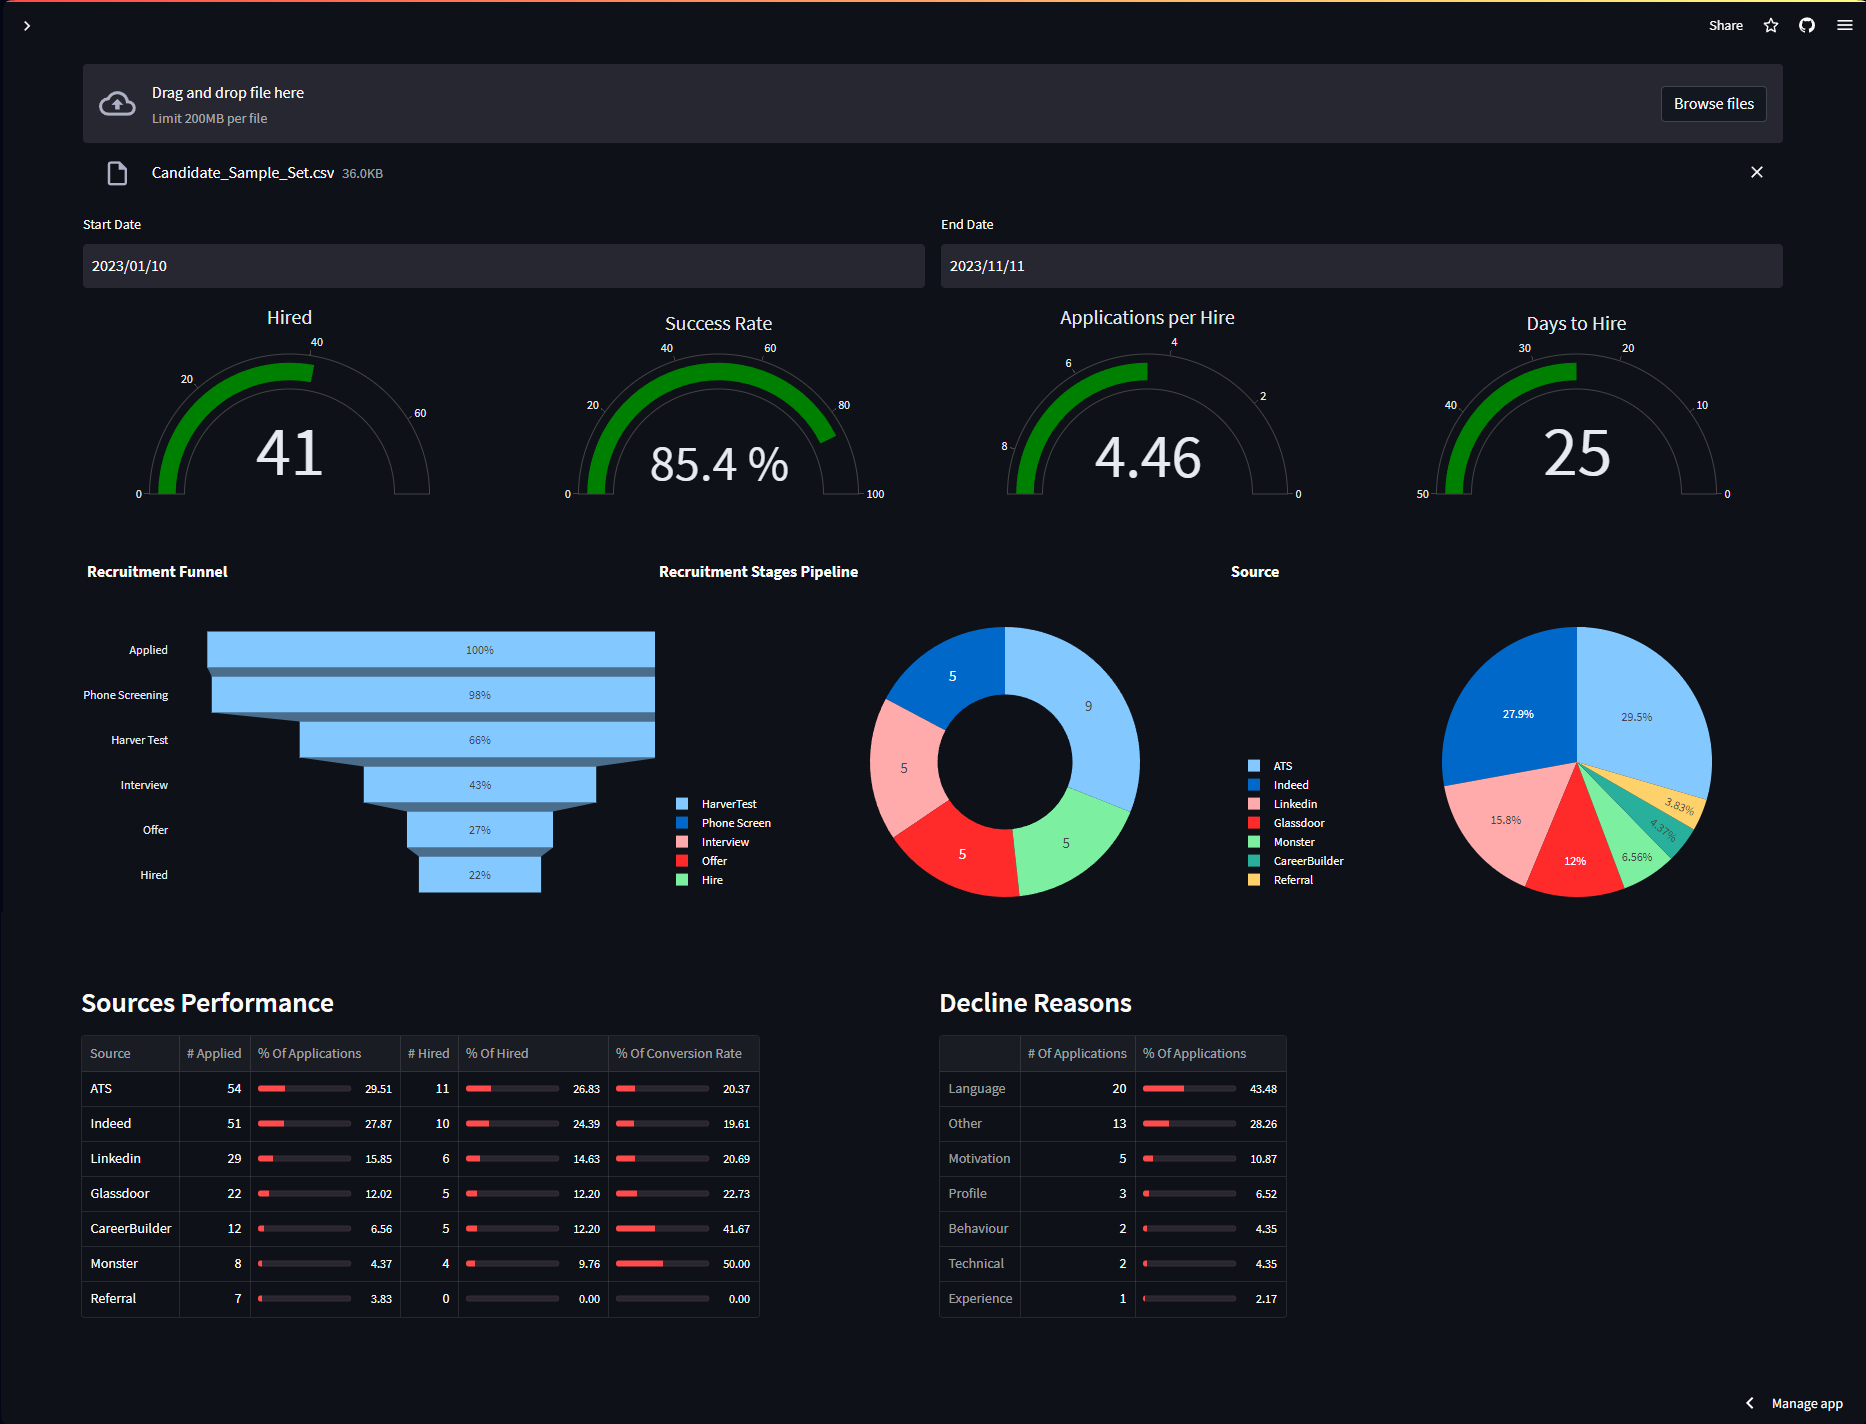The height and width of the screenshot is (1424, 1866).
Task: Toggle the Indeed source legend entry
Action: [x=1279, y=785]
